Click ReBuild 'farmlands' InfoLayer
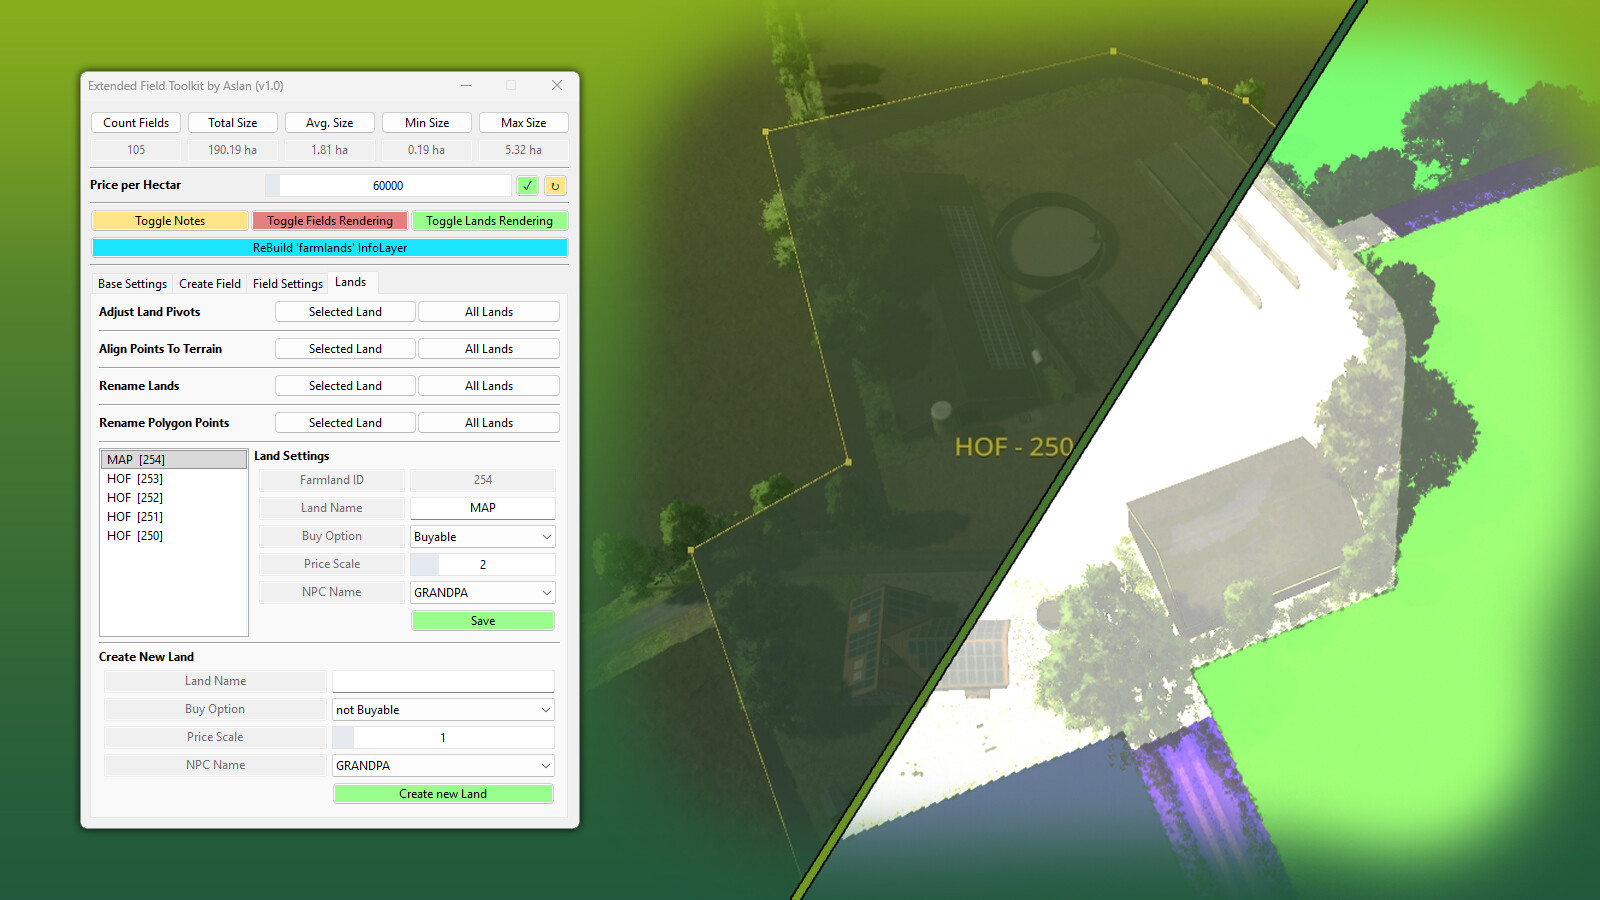Viewport: 1600px width, 900px height. click(x=330, y=247)
